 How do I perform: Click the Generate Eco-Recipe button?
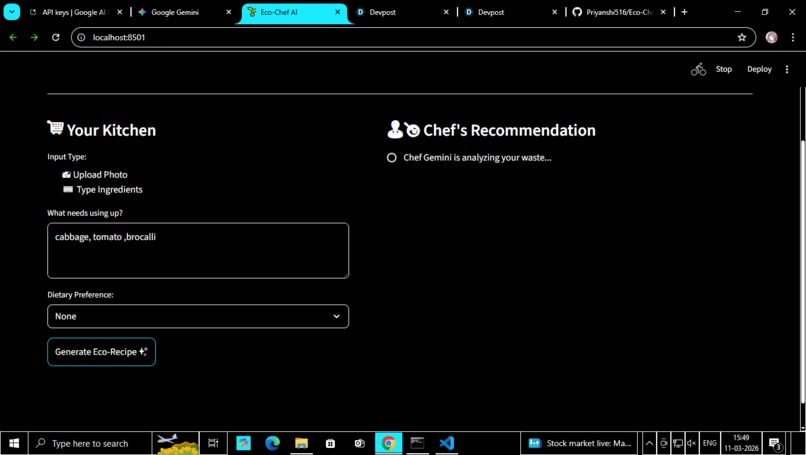coord(101,352)
